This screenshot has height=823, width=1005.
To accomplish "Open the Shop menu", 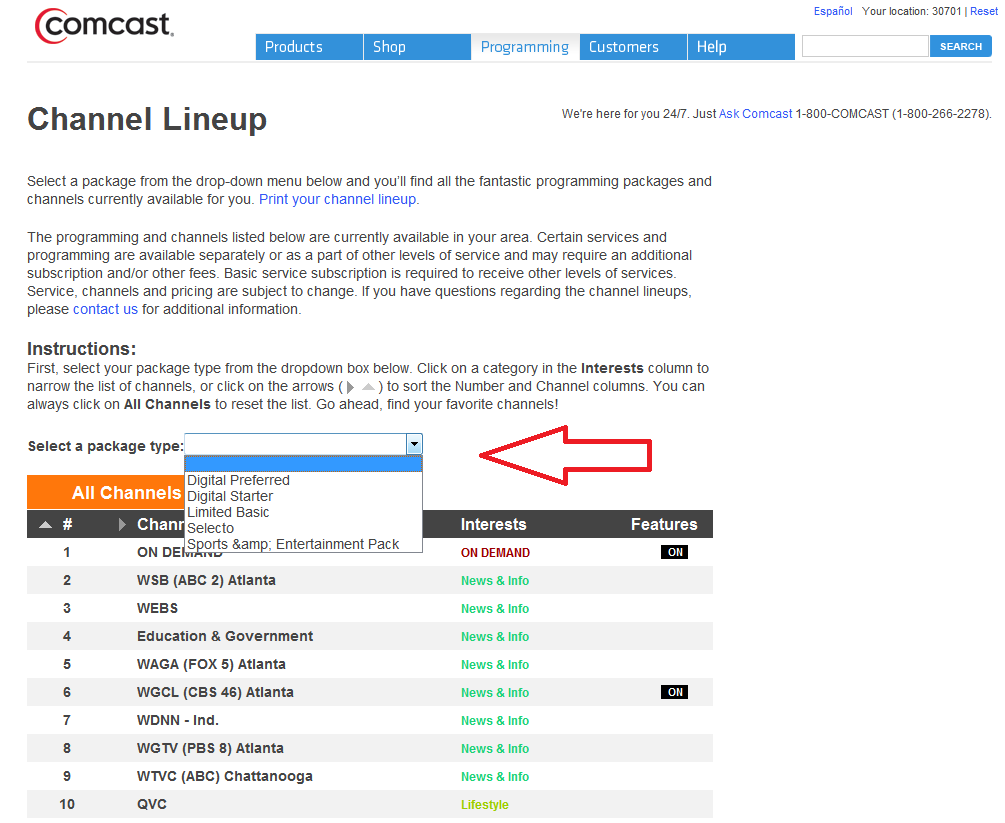I will coord(417,47).
